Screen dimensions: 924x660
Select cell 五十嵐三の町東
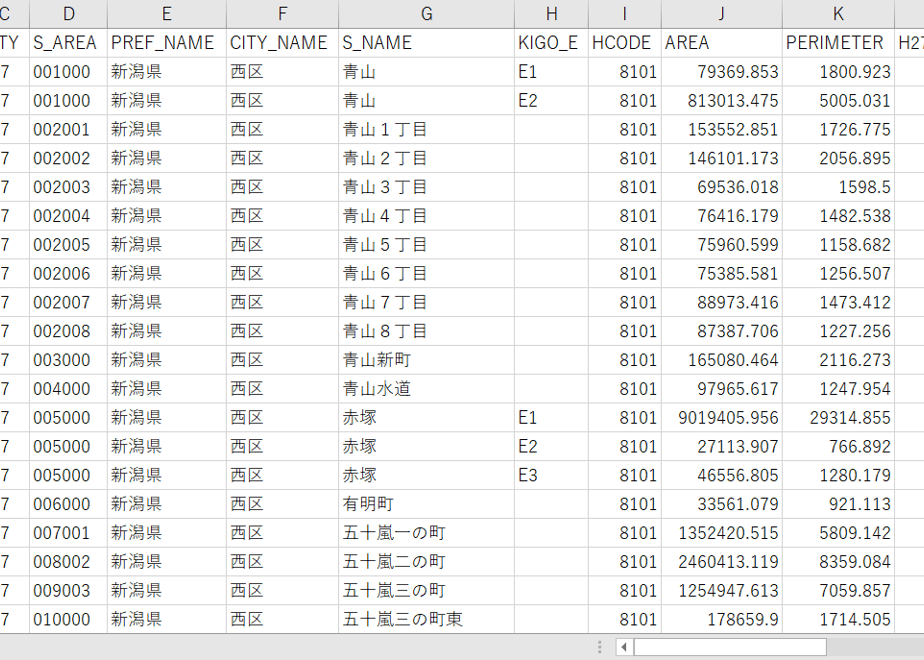[x=427, y=620]
